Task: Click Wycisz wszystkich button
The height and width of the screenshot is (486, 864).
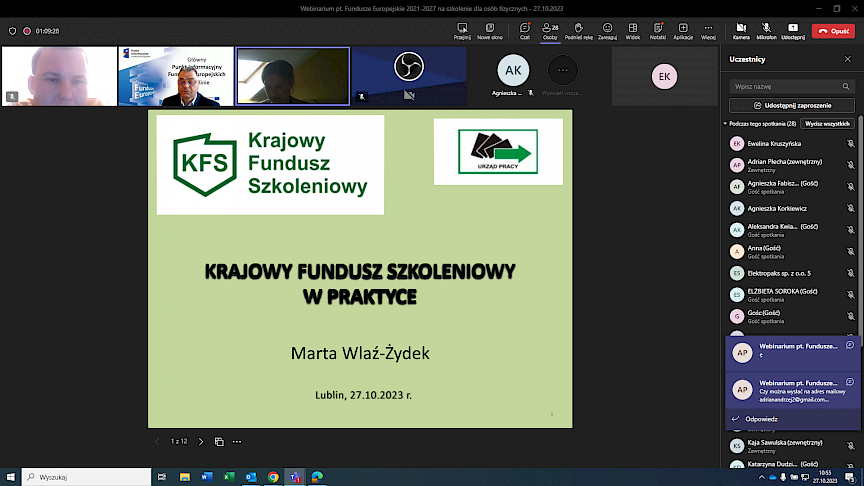Action: click(827, 124)
